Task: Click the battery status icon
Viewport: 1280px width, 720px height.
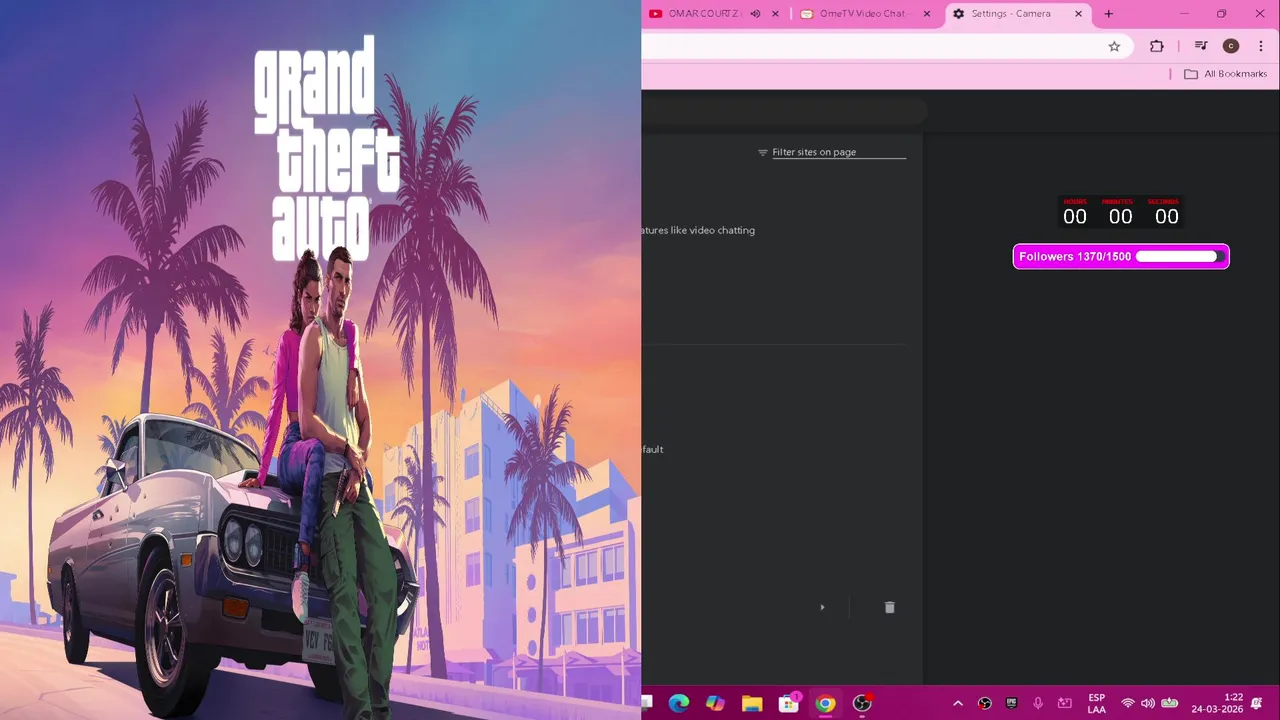Action: pos(1169,703)
